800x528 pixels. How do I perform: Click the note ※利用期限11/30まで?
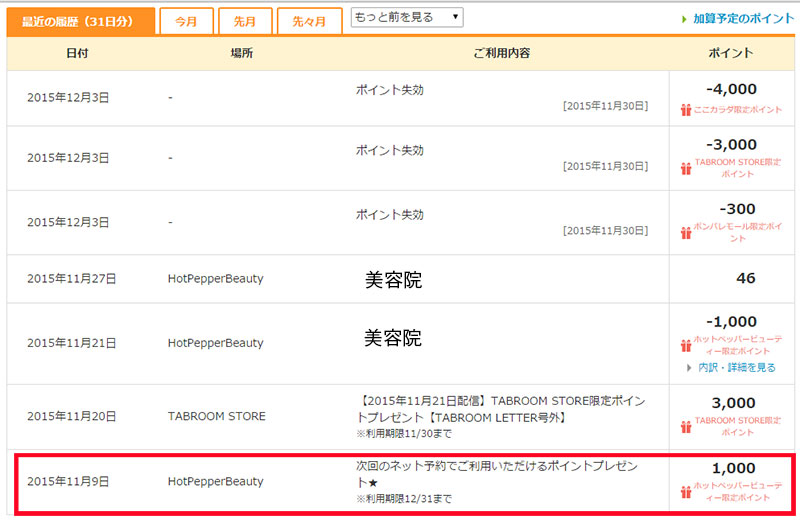point(404,434)
